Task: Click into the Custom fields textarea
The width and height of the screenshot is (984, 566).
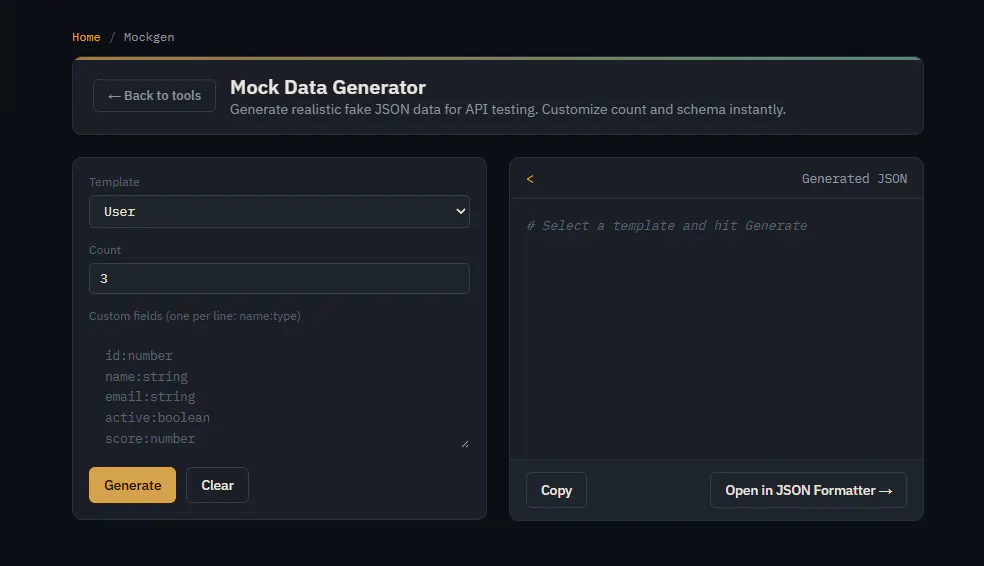Action: (279, 390)
